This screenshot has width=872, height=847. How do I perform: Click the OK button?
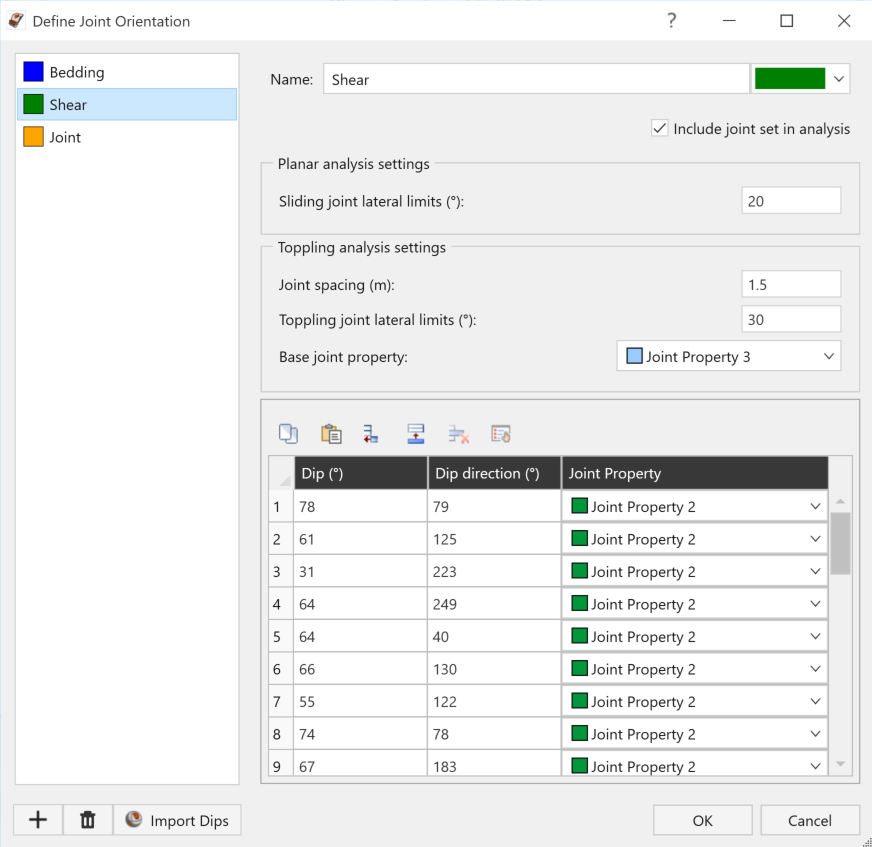pyautogui.click(x=702, y=820)
